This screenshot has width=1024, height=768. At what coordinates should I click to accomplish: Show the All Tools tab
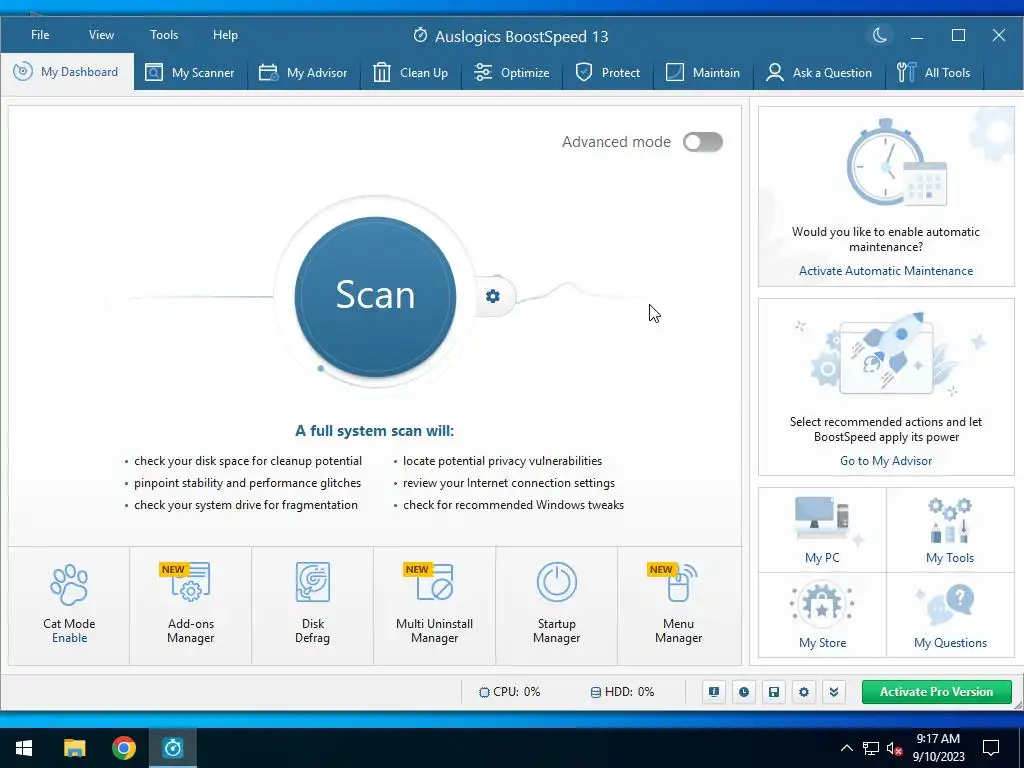pyautogui.click(x=934, y=72)
